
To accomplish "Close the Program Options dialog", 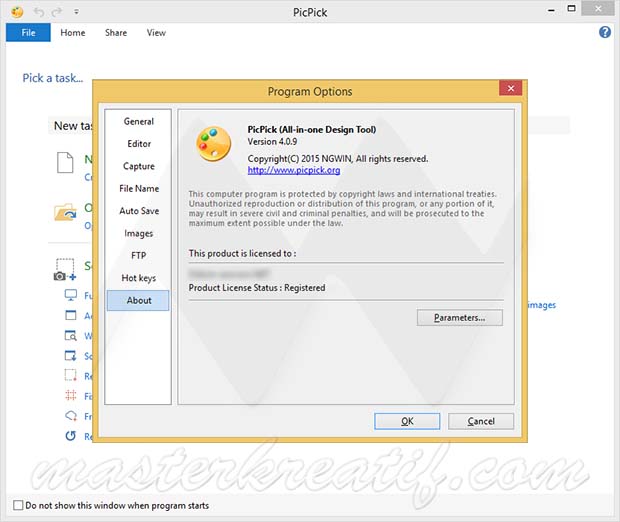I will pyautogui.click(x=510, y=88).
